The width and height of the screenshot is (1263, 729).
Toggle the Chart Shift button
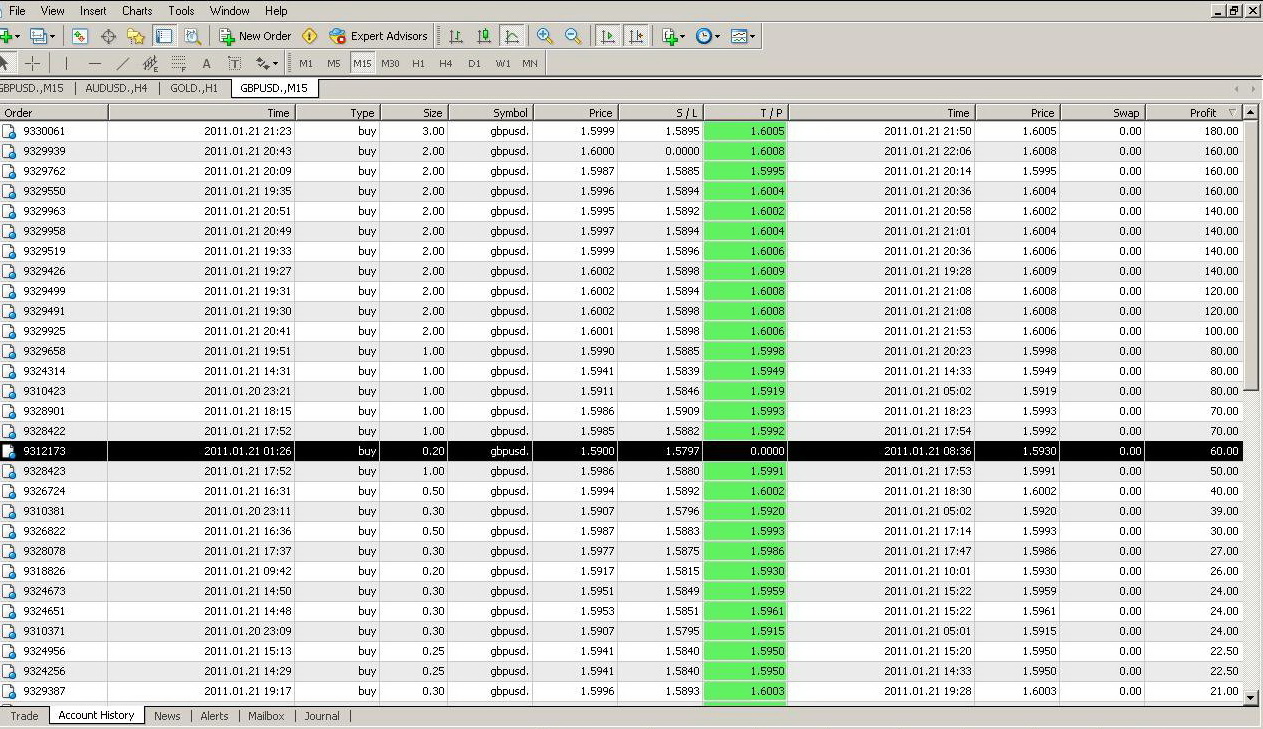635,36
